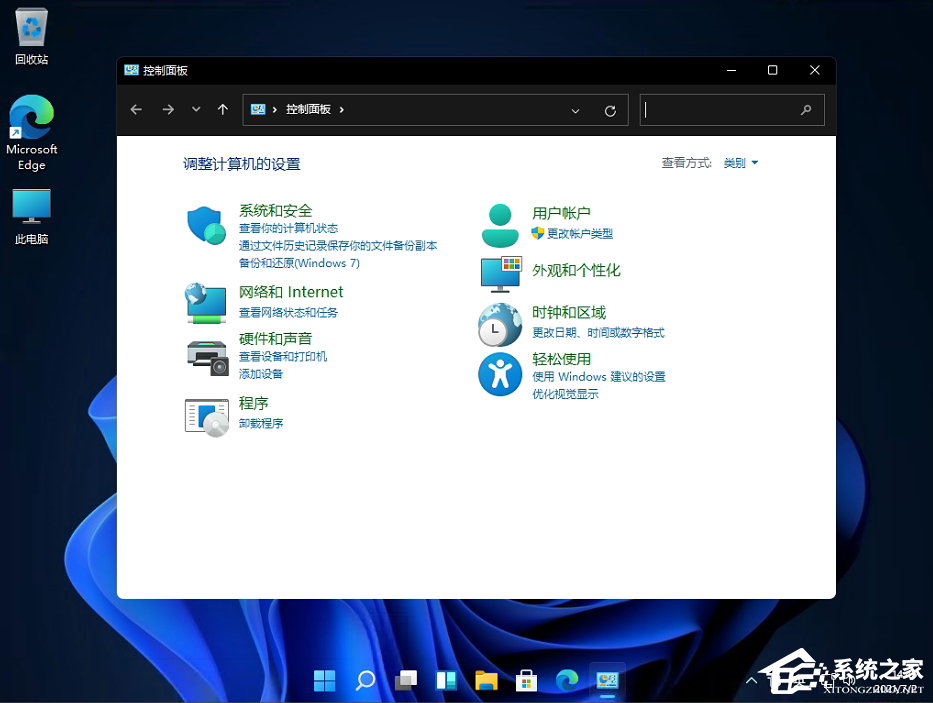Click inside the search box
Image resolution: width=933 pixels, height=703 pixels.
(x=732, y=110)
